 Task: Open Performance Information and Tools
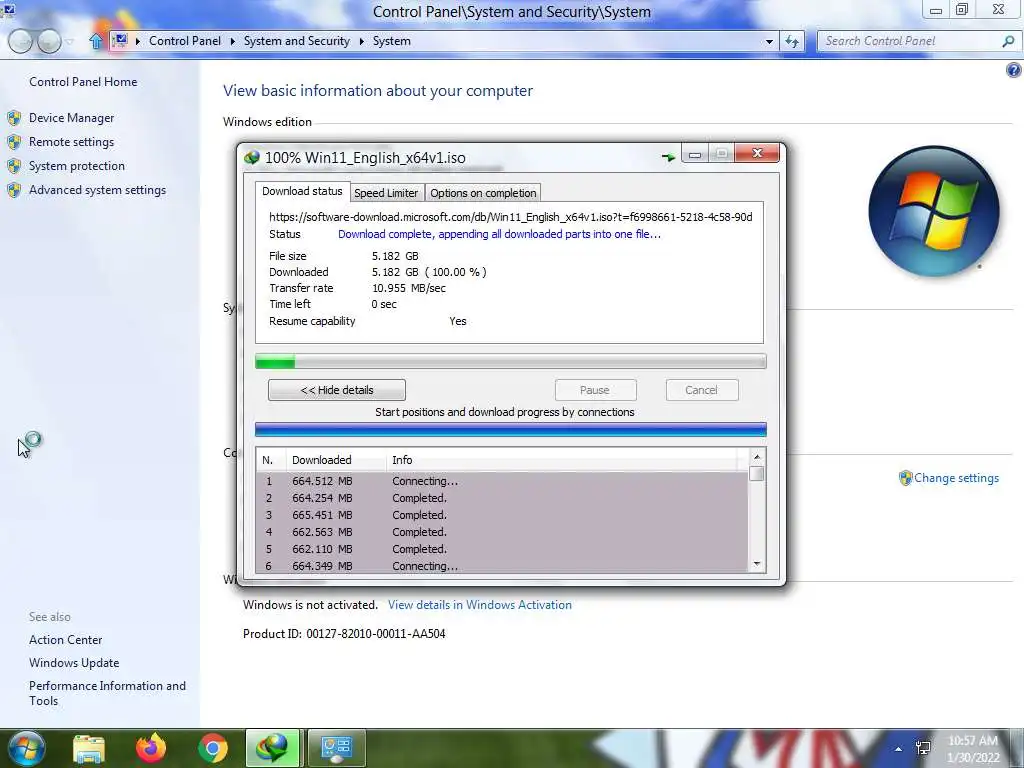tap(107, 693)
